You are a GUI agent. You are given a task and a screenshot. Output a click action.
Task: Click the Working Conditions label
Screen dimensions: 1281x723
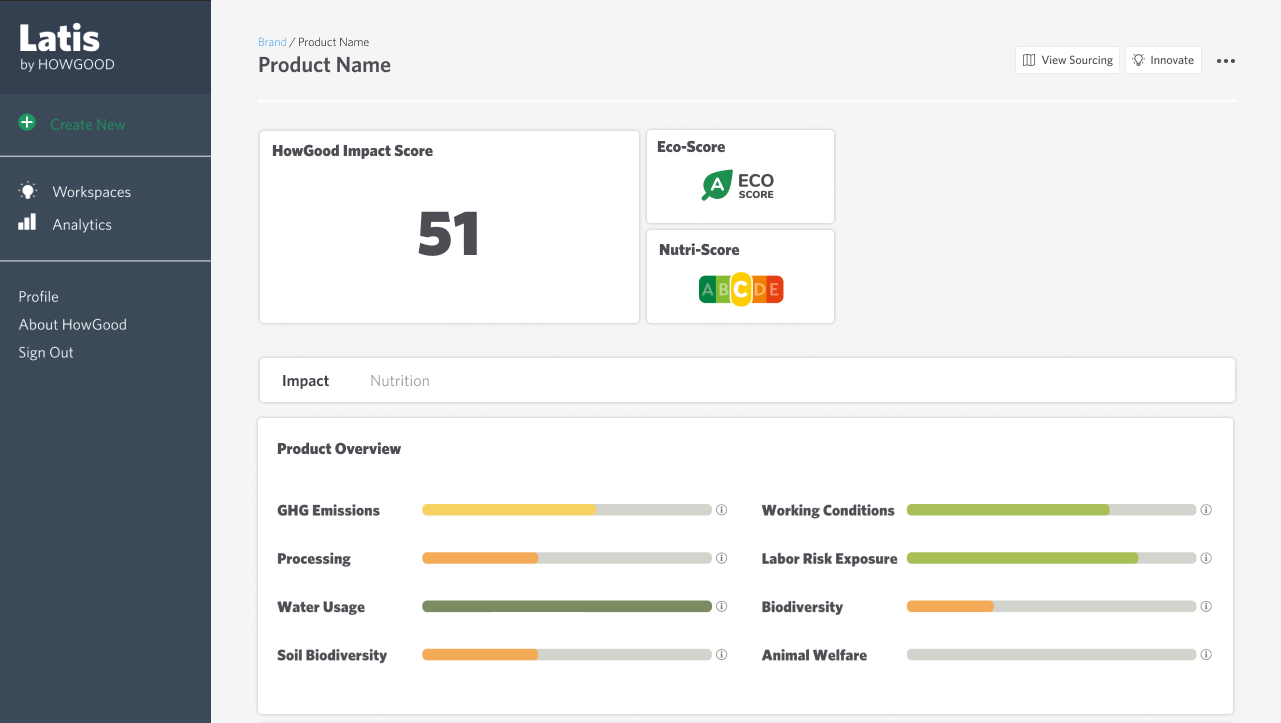[x=828, y=511]
